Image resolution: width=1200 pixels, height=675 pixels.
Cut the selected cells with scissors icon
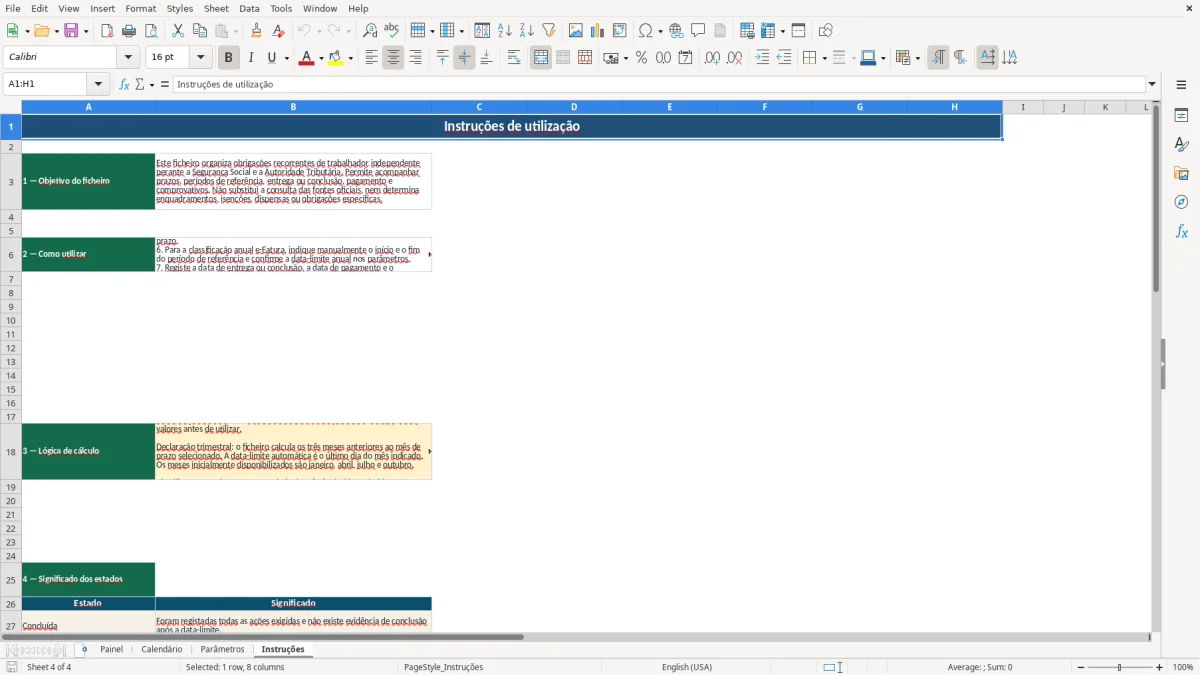[x=178, y=31]
